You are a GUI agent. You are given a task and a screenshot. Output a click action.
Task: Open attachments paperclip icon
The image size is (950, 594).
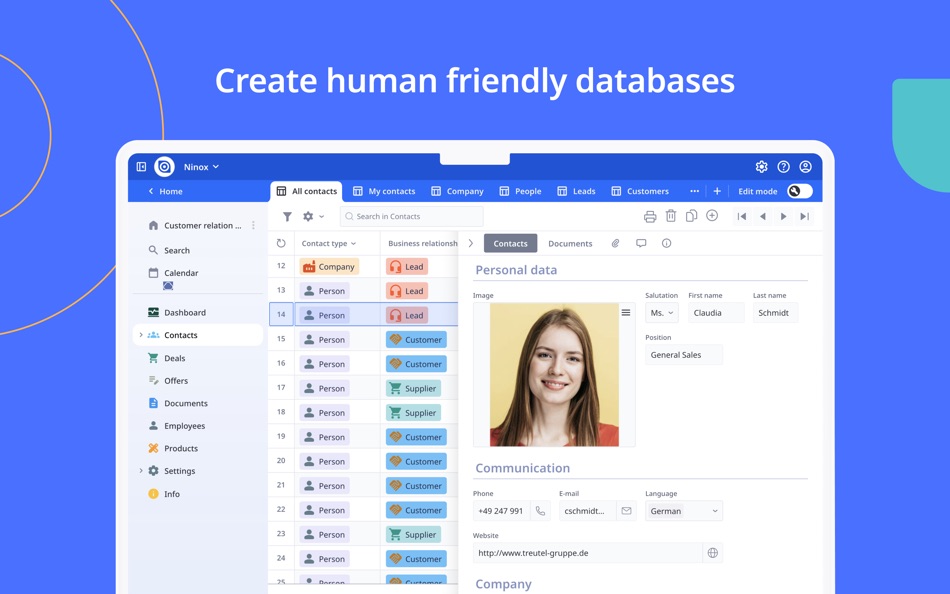point(615,243)
